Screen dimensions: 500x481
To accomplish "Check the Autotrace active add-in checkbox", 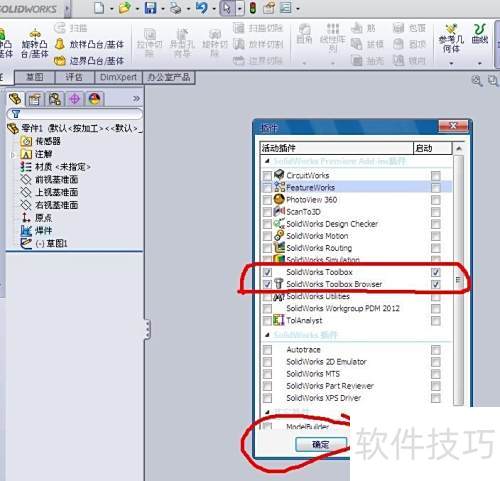I will click(x=267, y=350).
